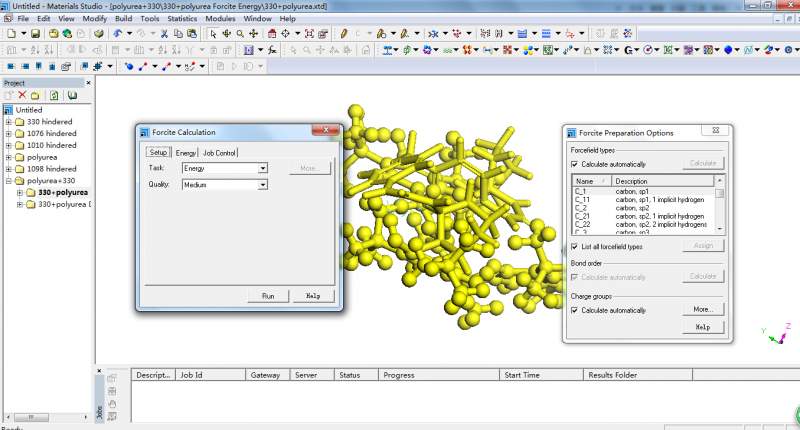Screen dimensions: 800x430
Task: Click More... in Forcite Preparation Options
Action: coord(703,309)
